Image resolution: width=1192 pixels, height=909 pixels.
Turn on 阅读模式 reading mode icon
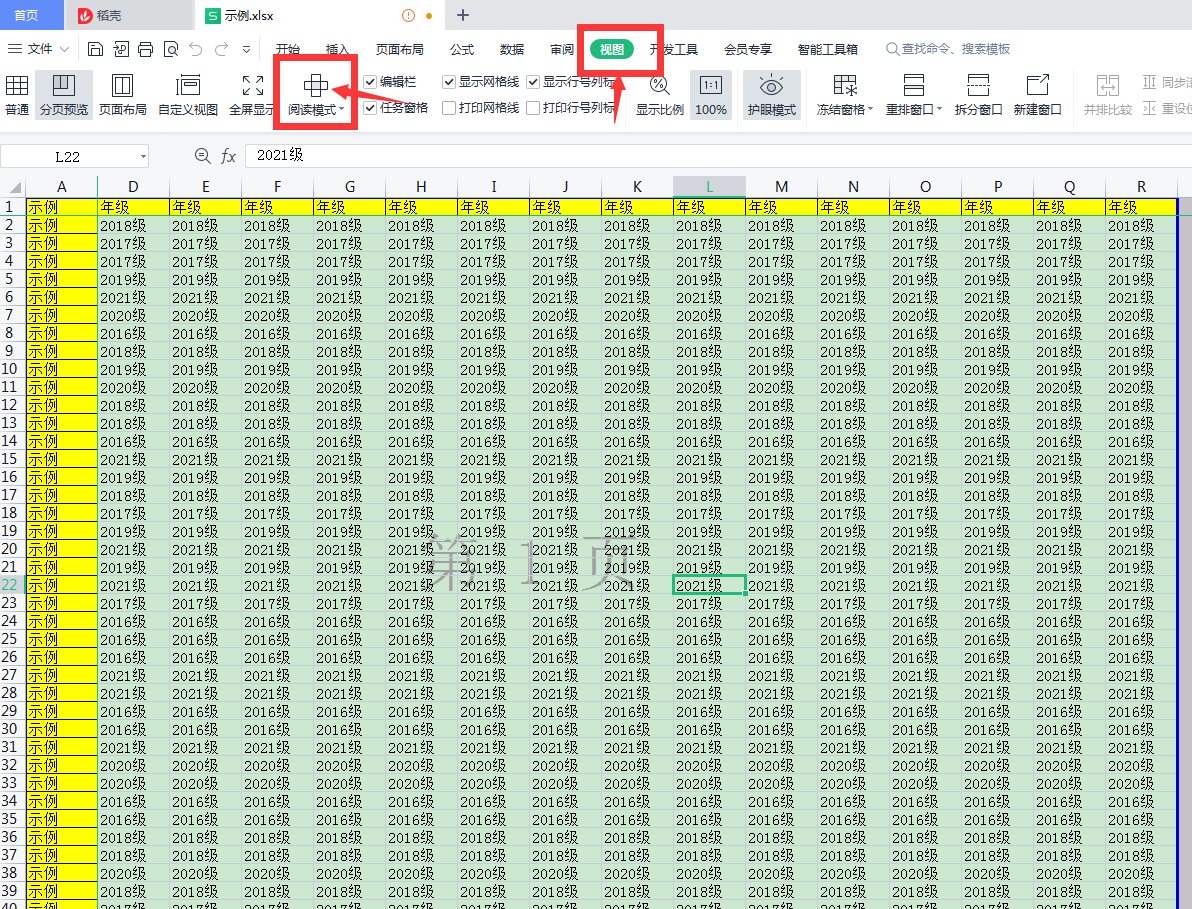click(x=315, y=85)
